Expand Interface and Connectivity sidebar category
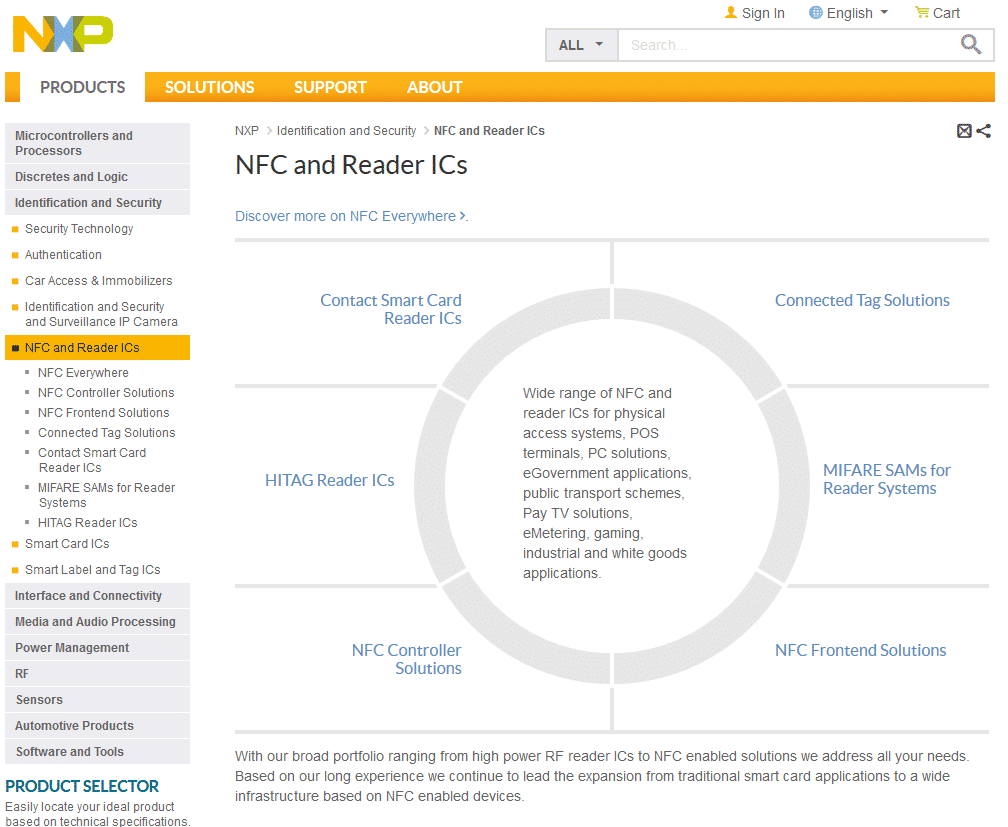The width and height of the screenshot is (1008, 827). 98,595
